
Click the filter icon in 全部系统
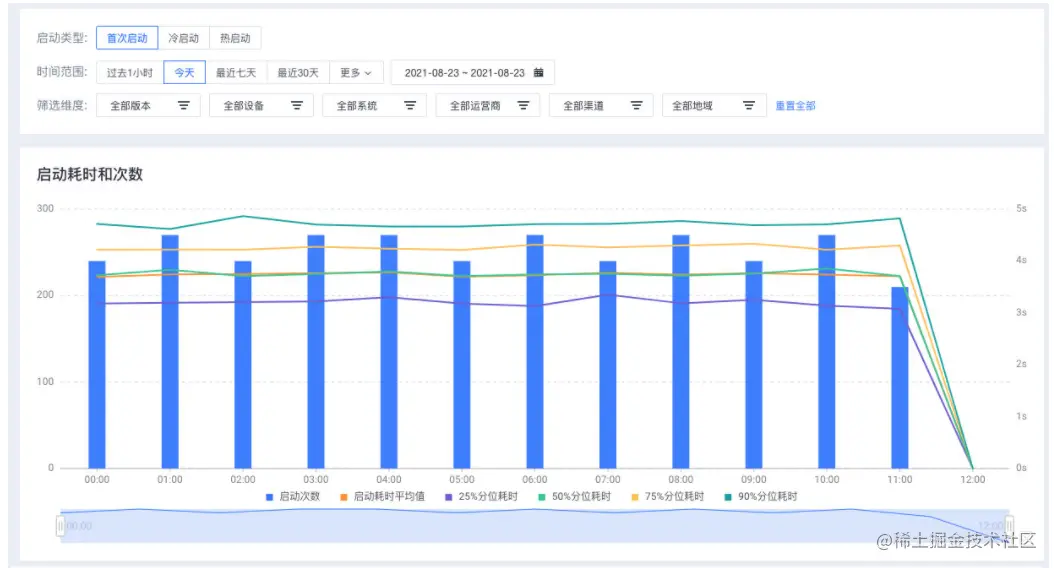[x=410, y=106]
